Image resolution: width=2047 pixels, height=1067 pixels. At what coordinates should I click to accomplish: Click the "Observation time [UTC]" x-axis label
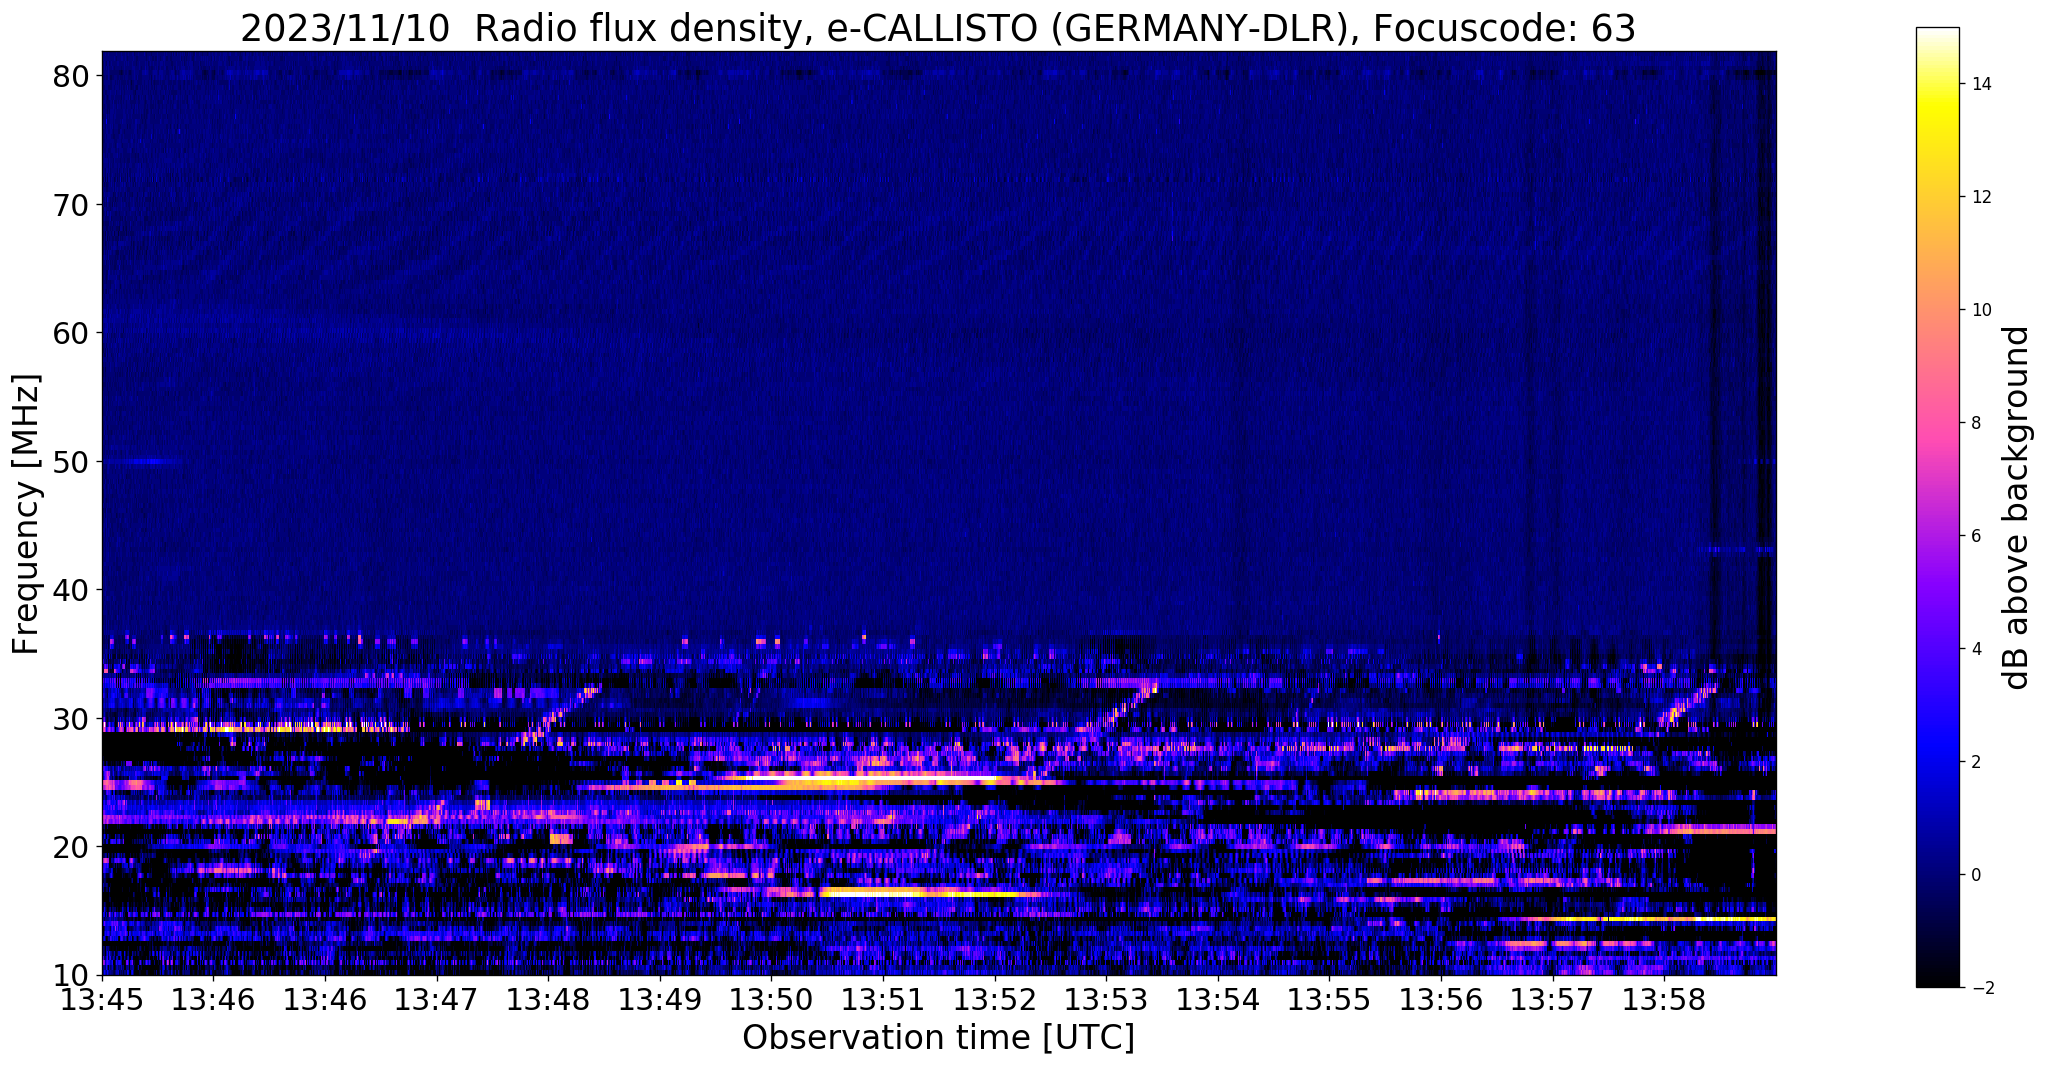point(938,1038)
